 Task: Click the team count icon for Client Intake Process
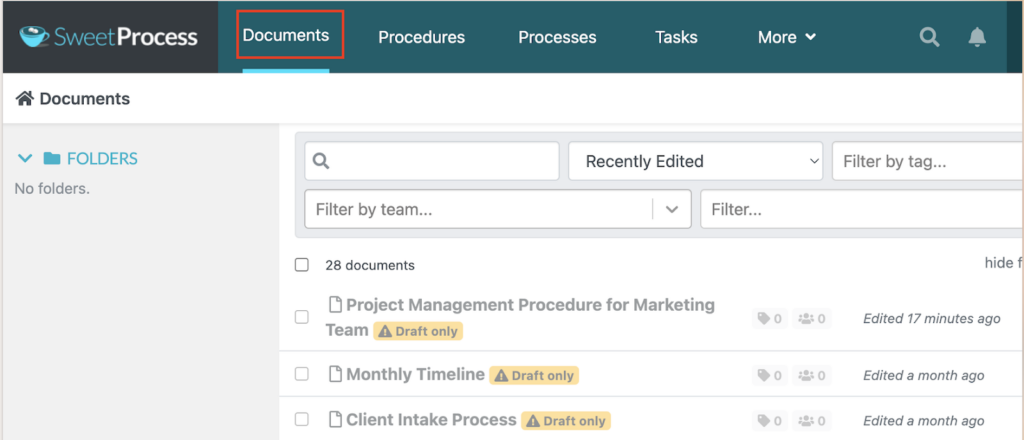coord(806,421)
